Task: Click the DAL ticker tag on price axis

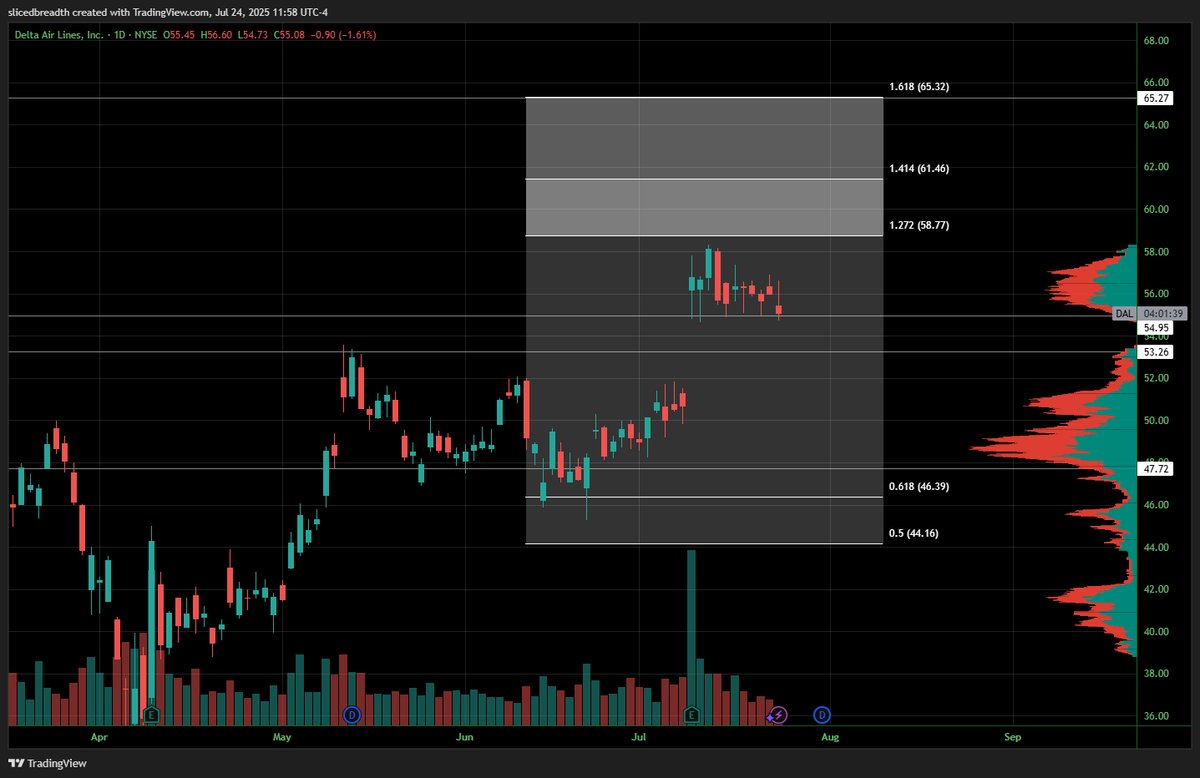Action: (x=1125, y=313)
